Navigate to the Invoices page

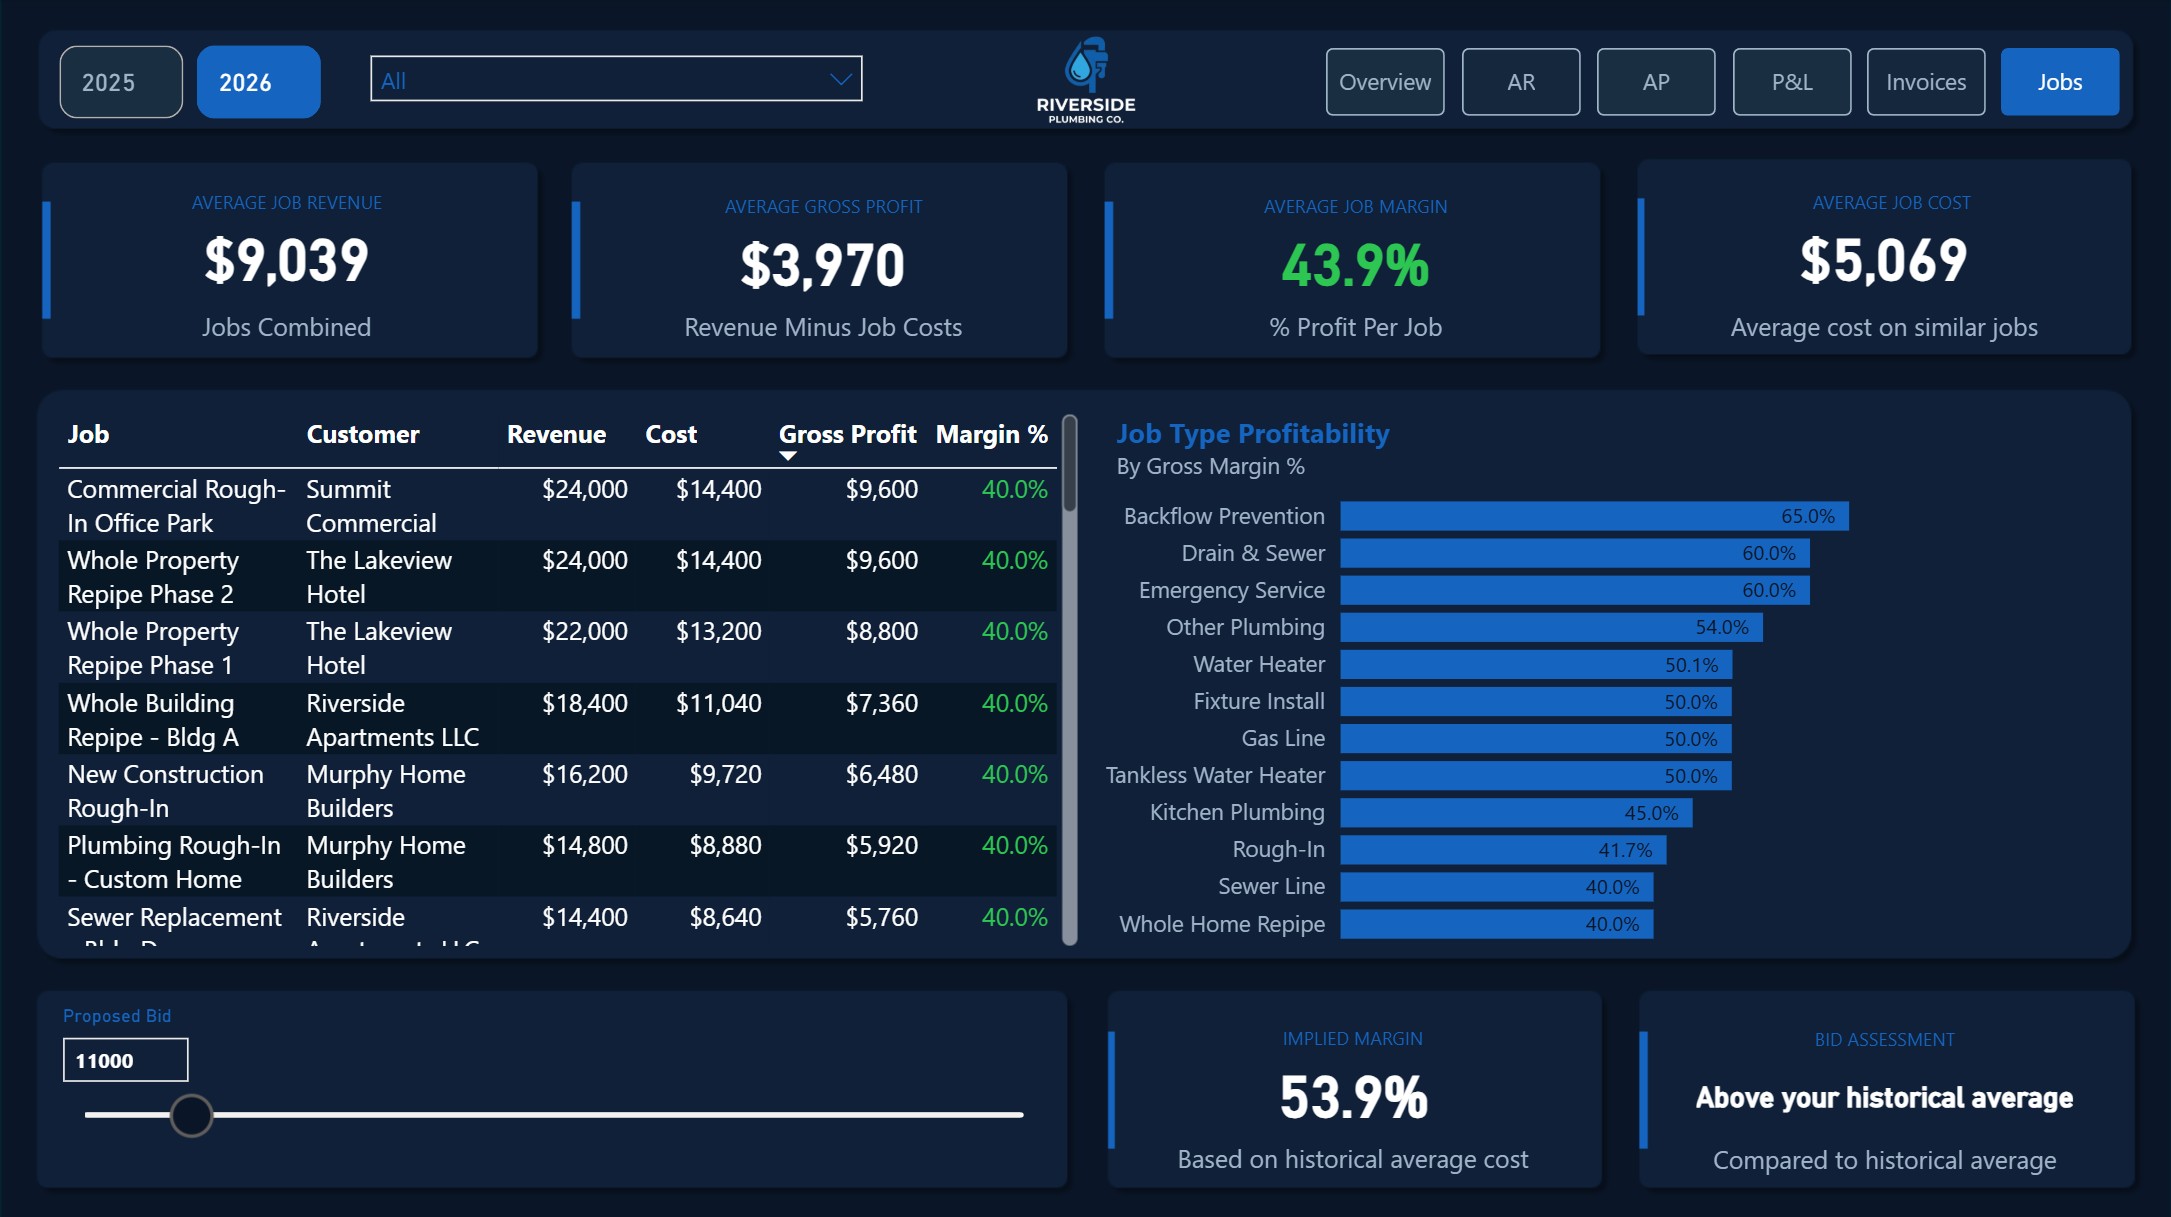1926,82
